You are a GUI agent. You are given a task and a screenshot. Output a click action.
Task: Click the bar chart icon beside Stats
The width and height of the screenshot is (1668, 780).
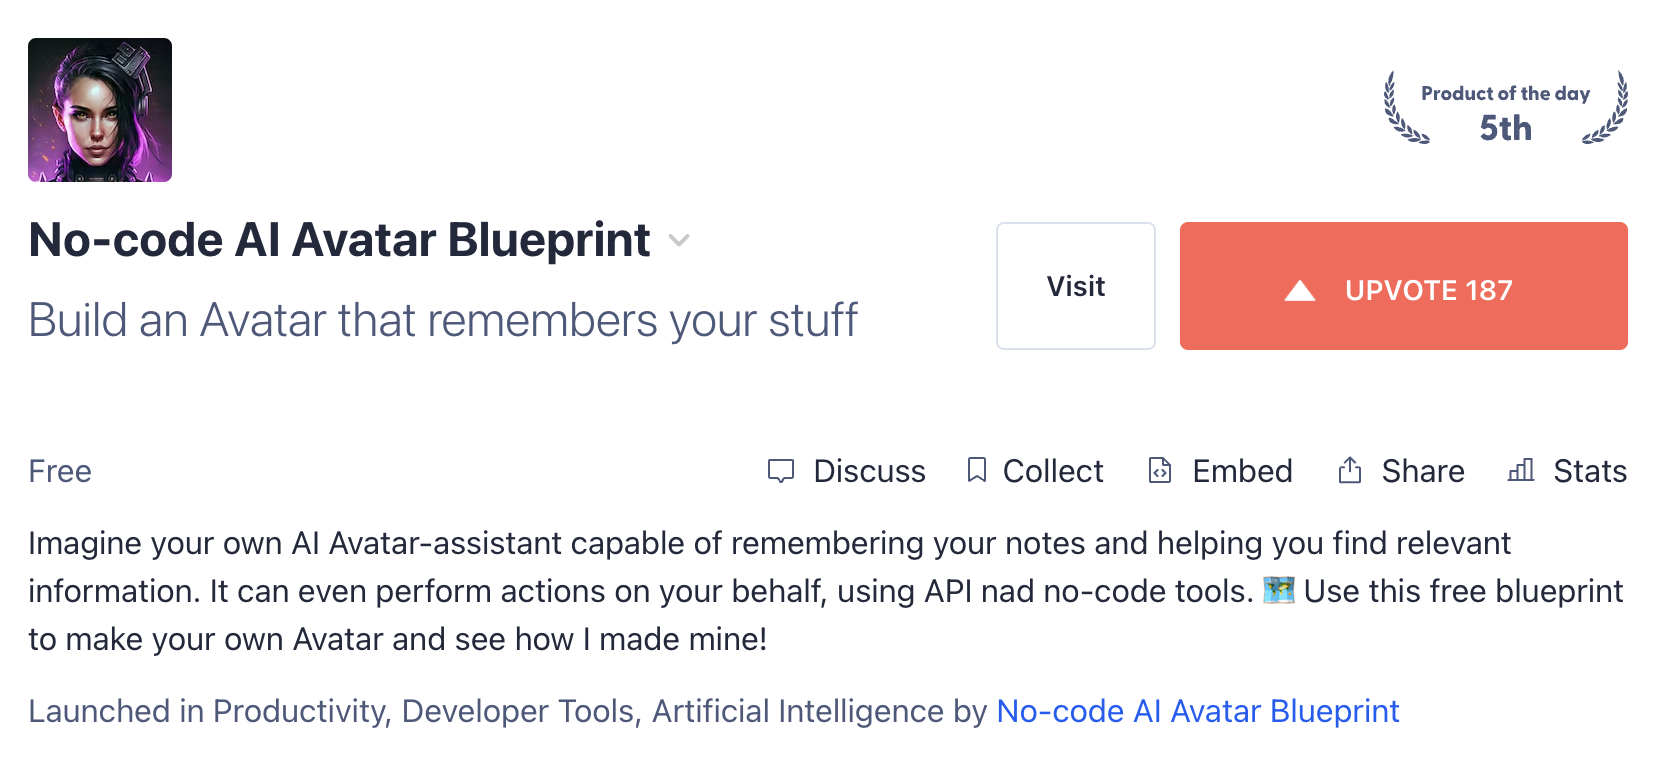(1521, 470)
